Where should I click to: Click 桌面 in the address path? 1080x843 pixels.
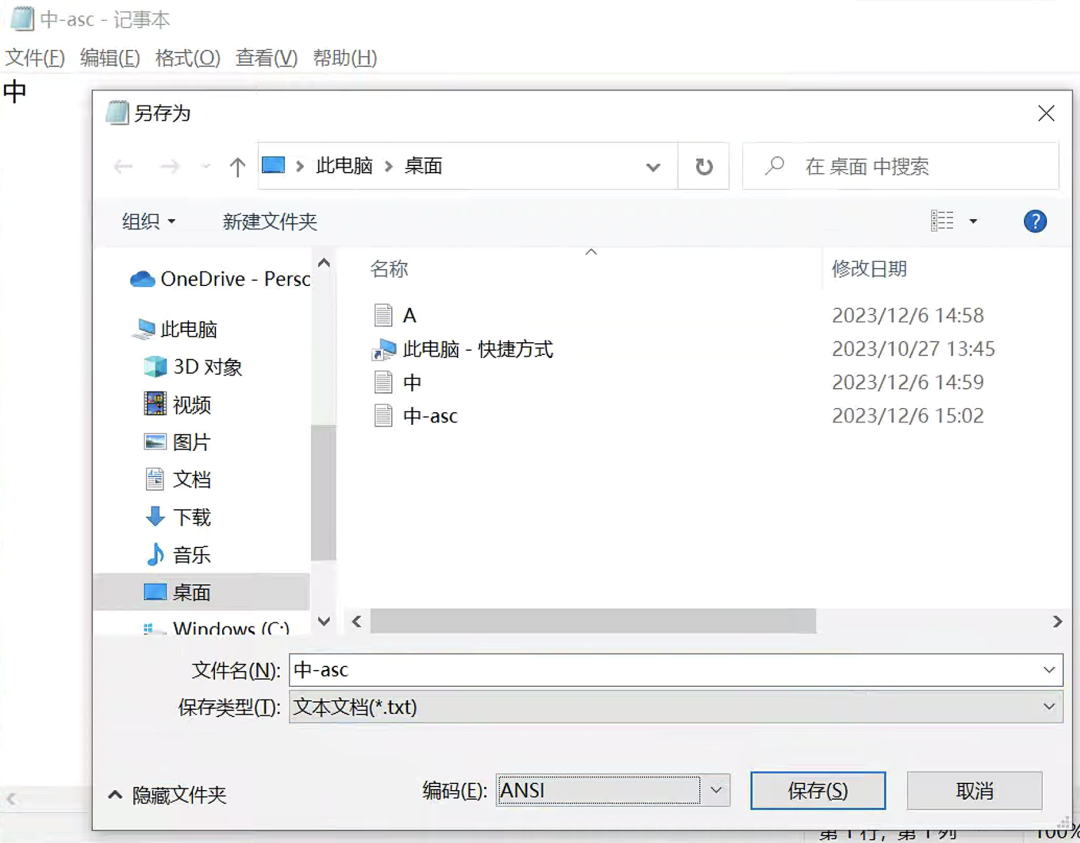(423, 166)
